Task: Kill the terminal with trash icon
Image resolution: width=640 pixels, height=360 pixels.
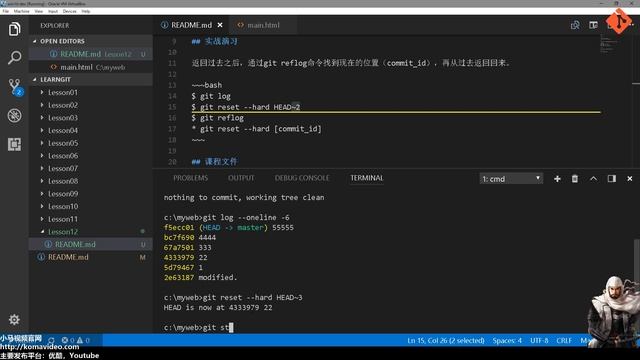Action: (x=575, y=179)
